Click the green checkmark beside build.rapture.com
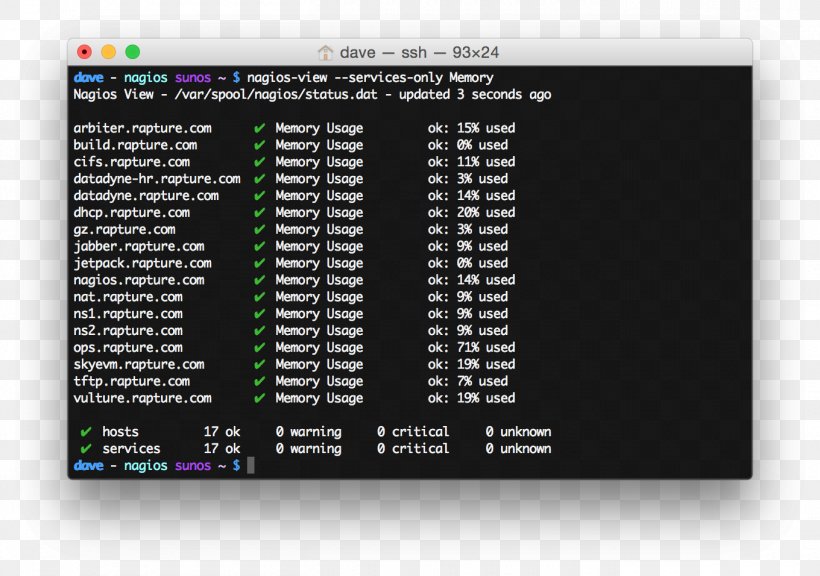 click(x=259, y=145)
